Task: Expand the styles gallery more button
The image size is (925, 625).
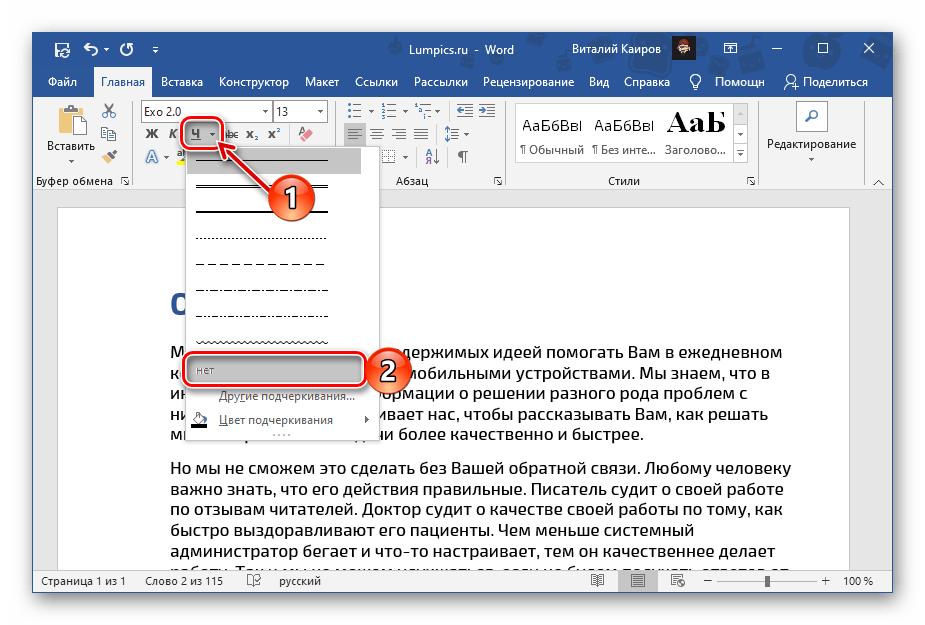Action: tap(740, 153)
